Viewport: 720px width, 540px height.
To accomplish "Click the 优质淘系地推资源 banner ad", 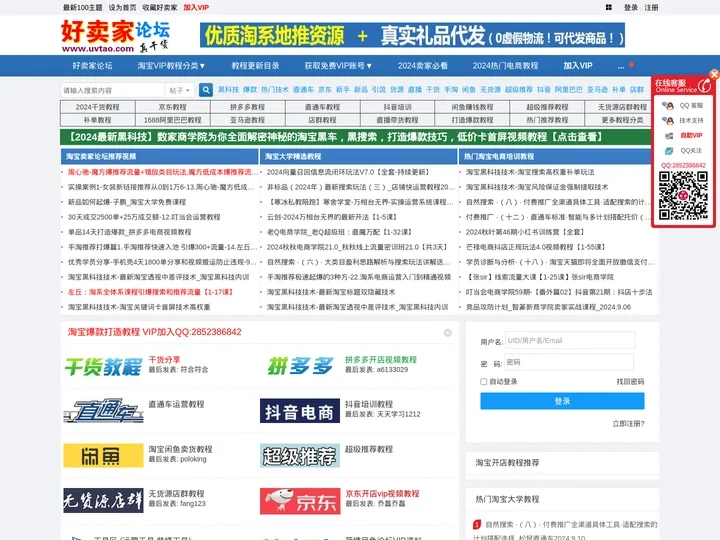I will coord(412,35).
